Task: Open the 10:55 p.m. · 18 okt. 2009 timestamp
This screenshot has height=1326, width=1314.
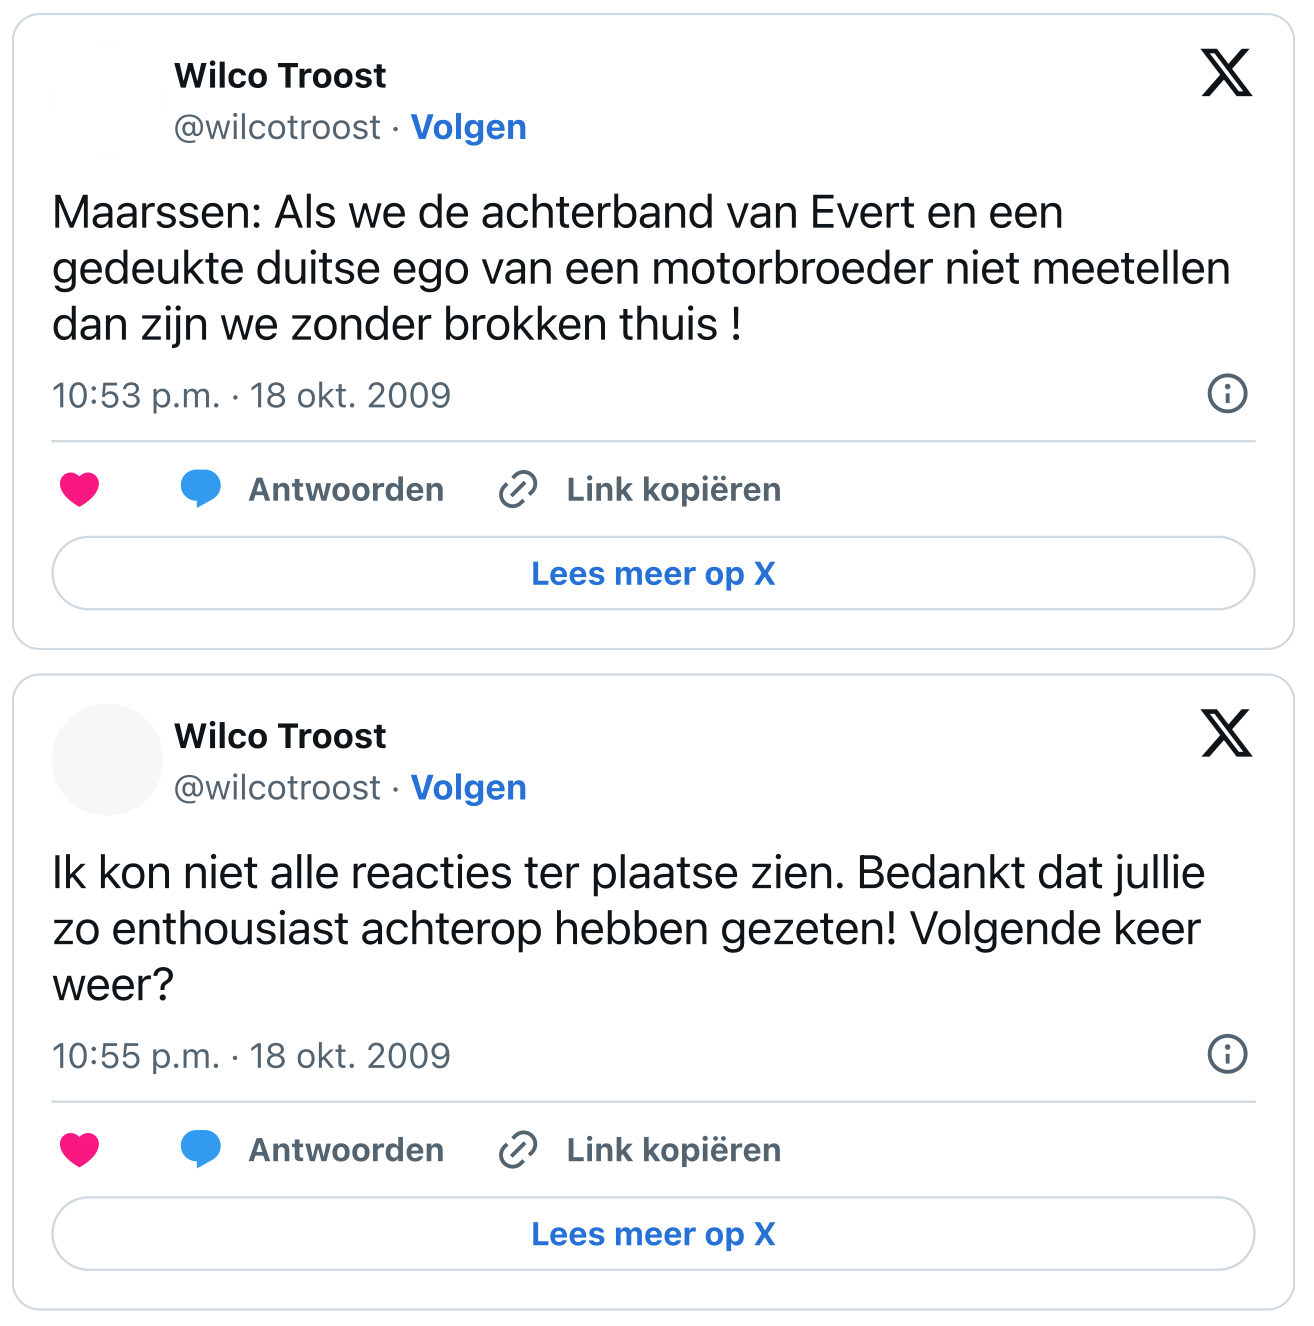Action: 251,1056
